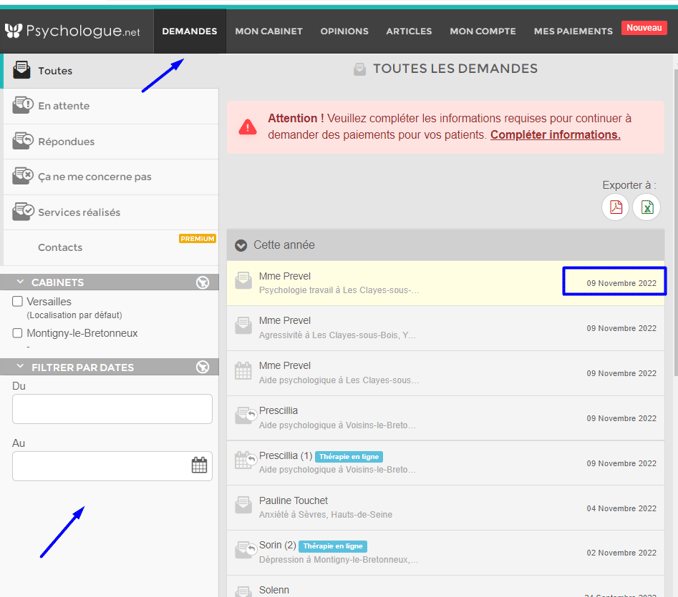Open Mme Prevel Aide psychologique request
The width and height of the screenshot is (678, 597).
(x=445, y=373)
